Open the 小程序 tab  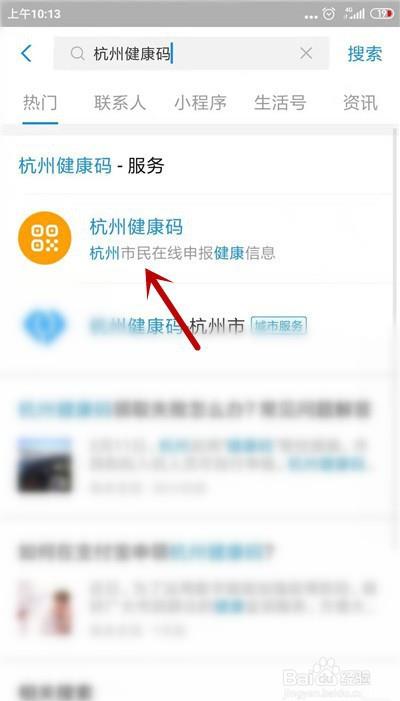tap(200, 103)
